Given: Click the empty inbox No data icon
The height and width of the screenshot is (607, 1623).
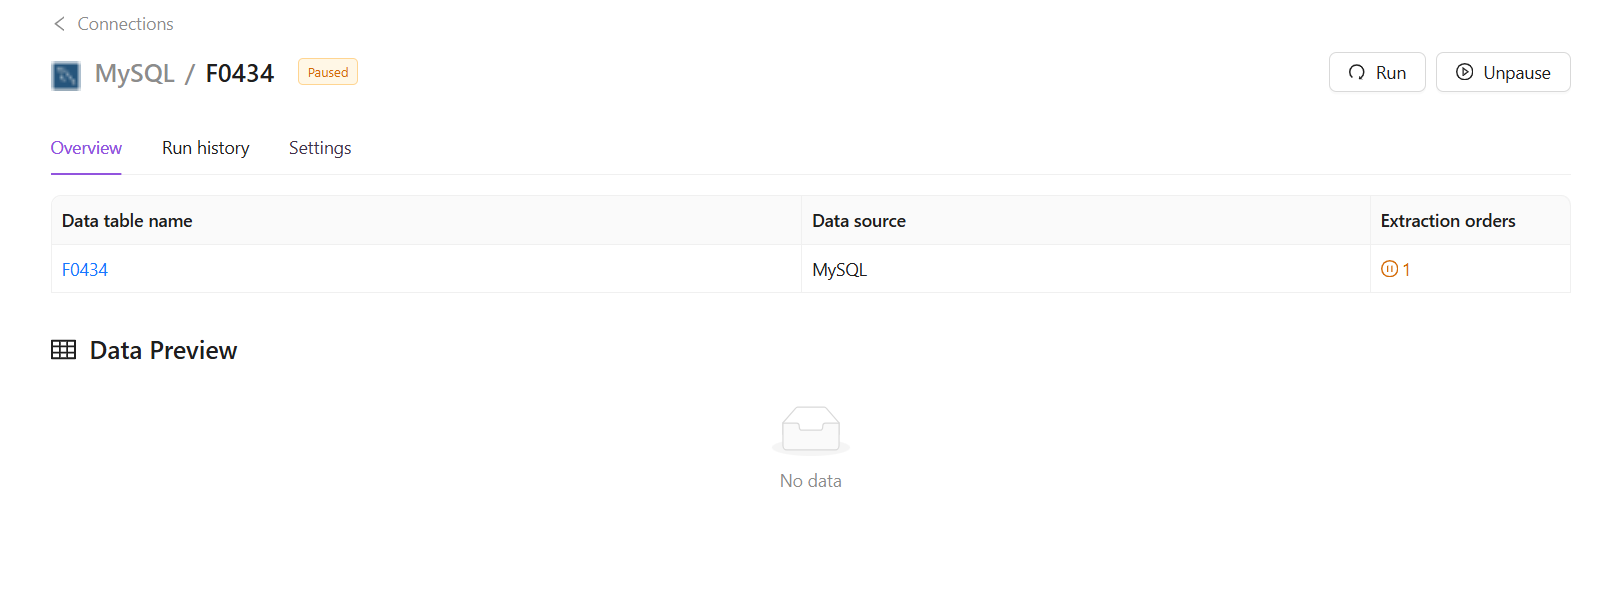Looking at the screenshot, I should coord(811,431).
